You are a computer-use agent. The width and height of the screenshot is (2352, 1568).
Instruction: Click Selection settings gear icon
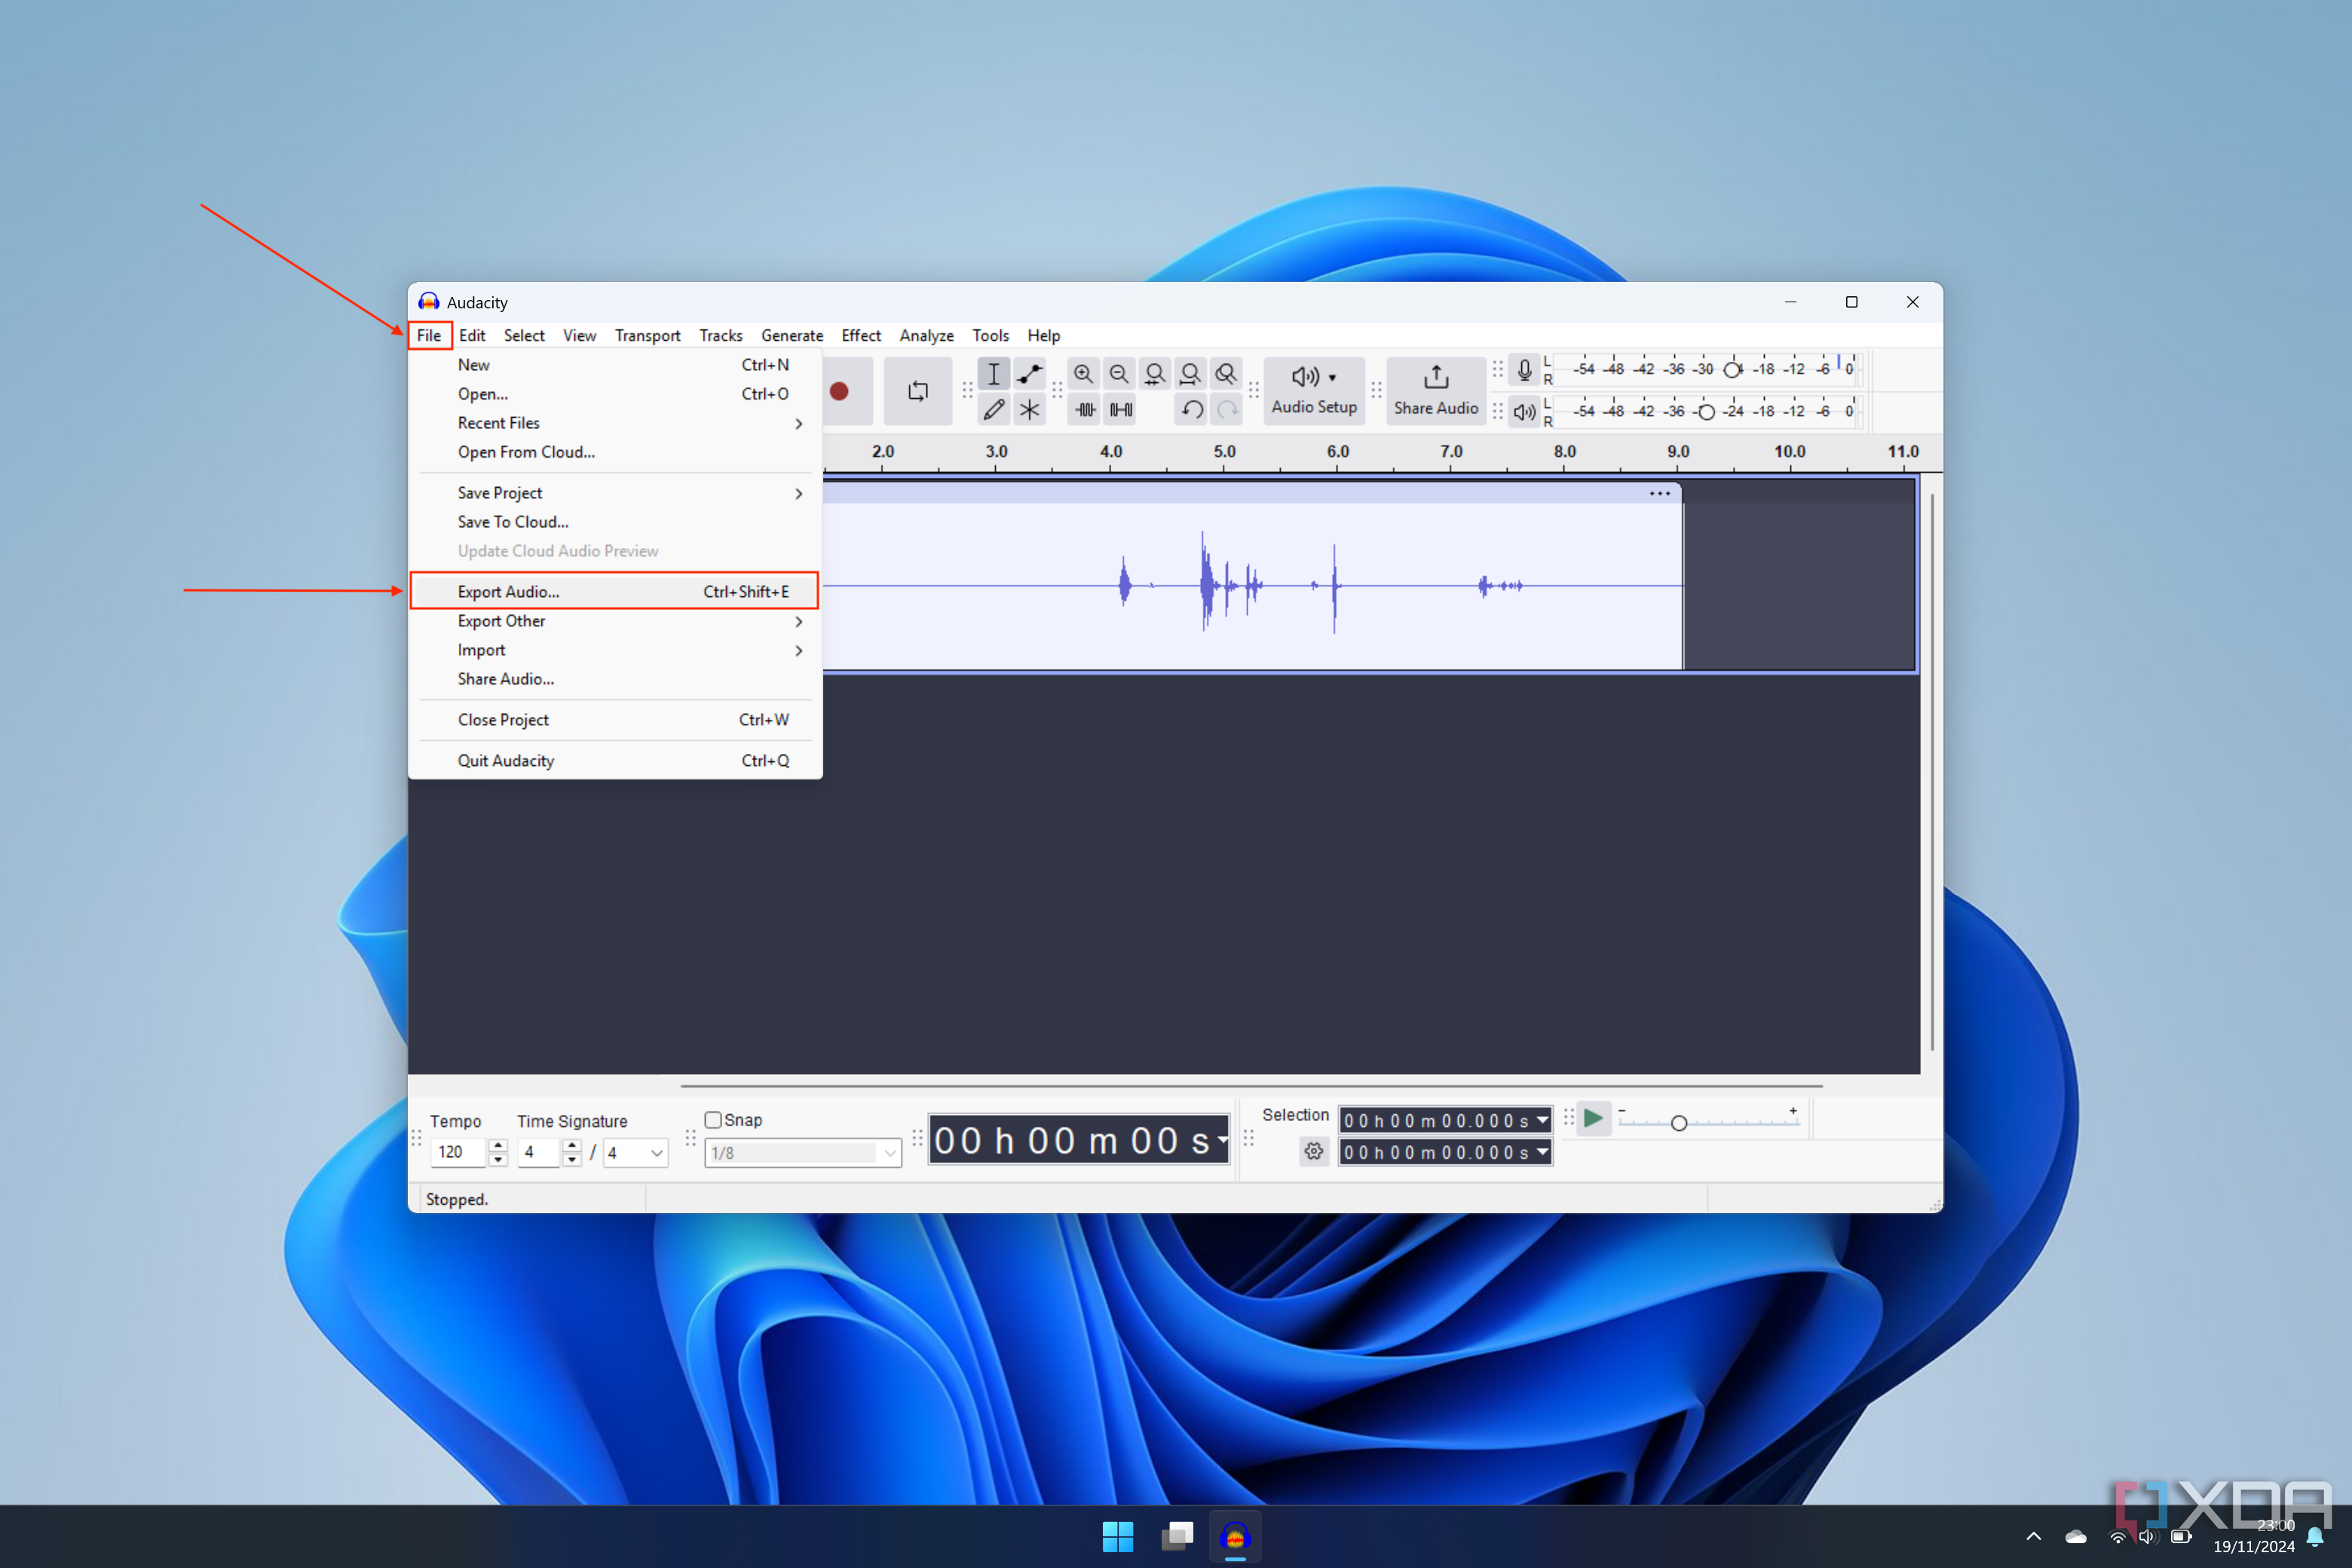click(1314, 1152)
